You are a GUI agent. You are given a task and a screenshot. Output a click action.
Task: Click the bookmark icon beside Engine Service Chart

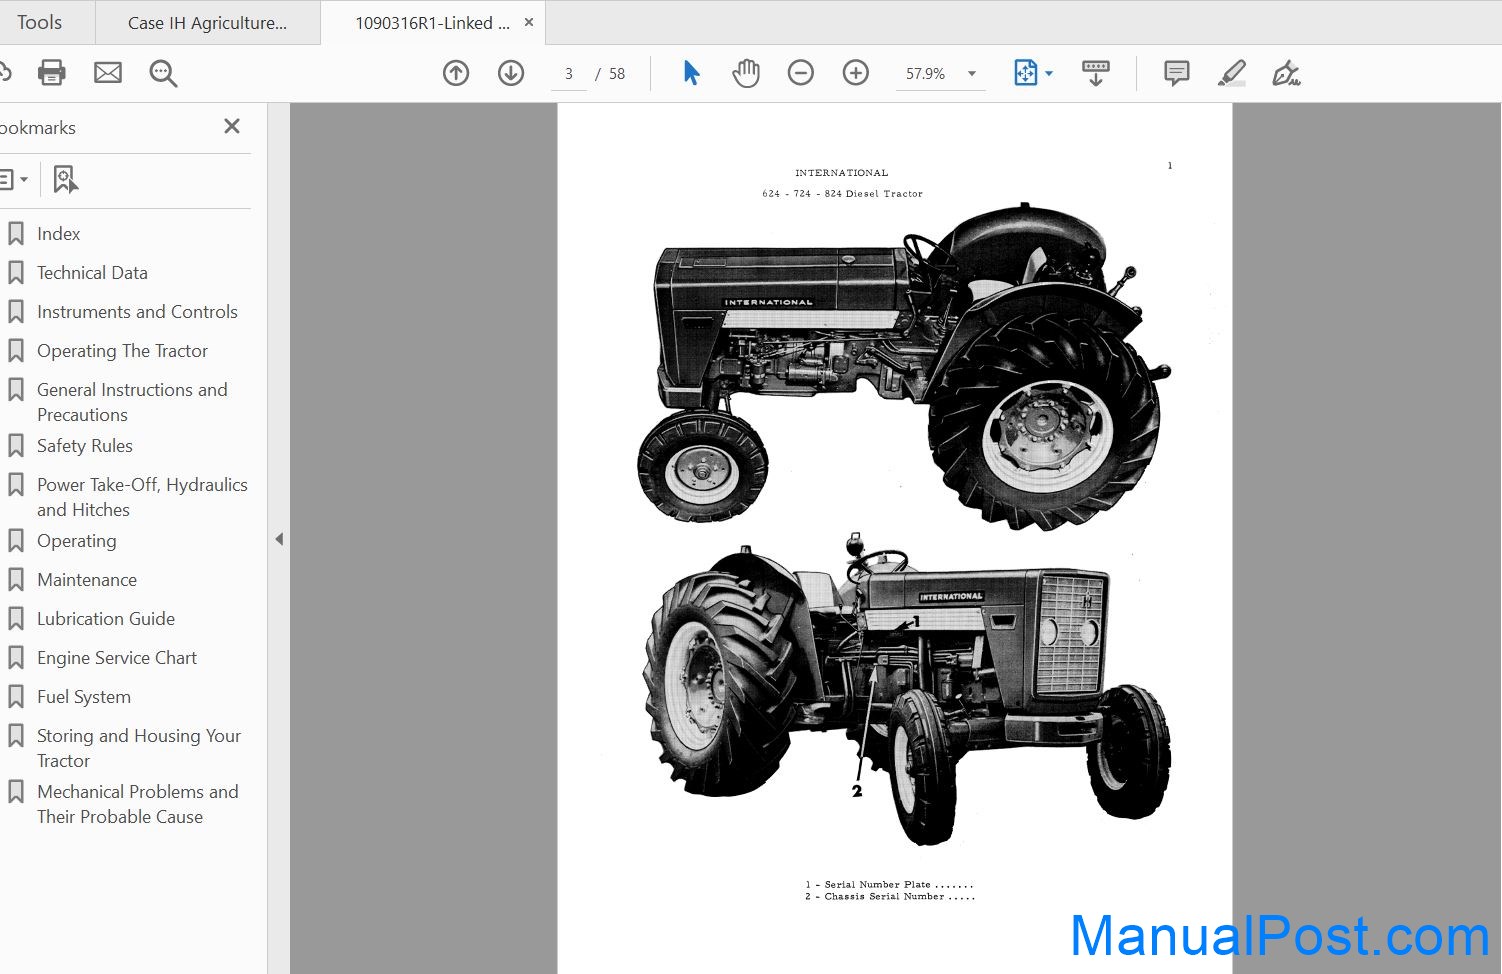pos(16,658)
